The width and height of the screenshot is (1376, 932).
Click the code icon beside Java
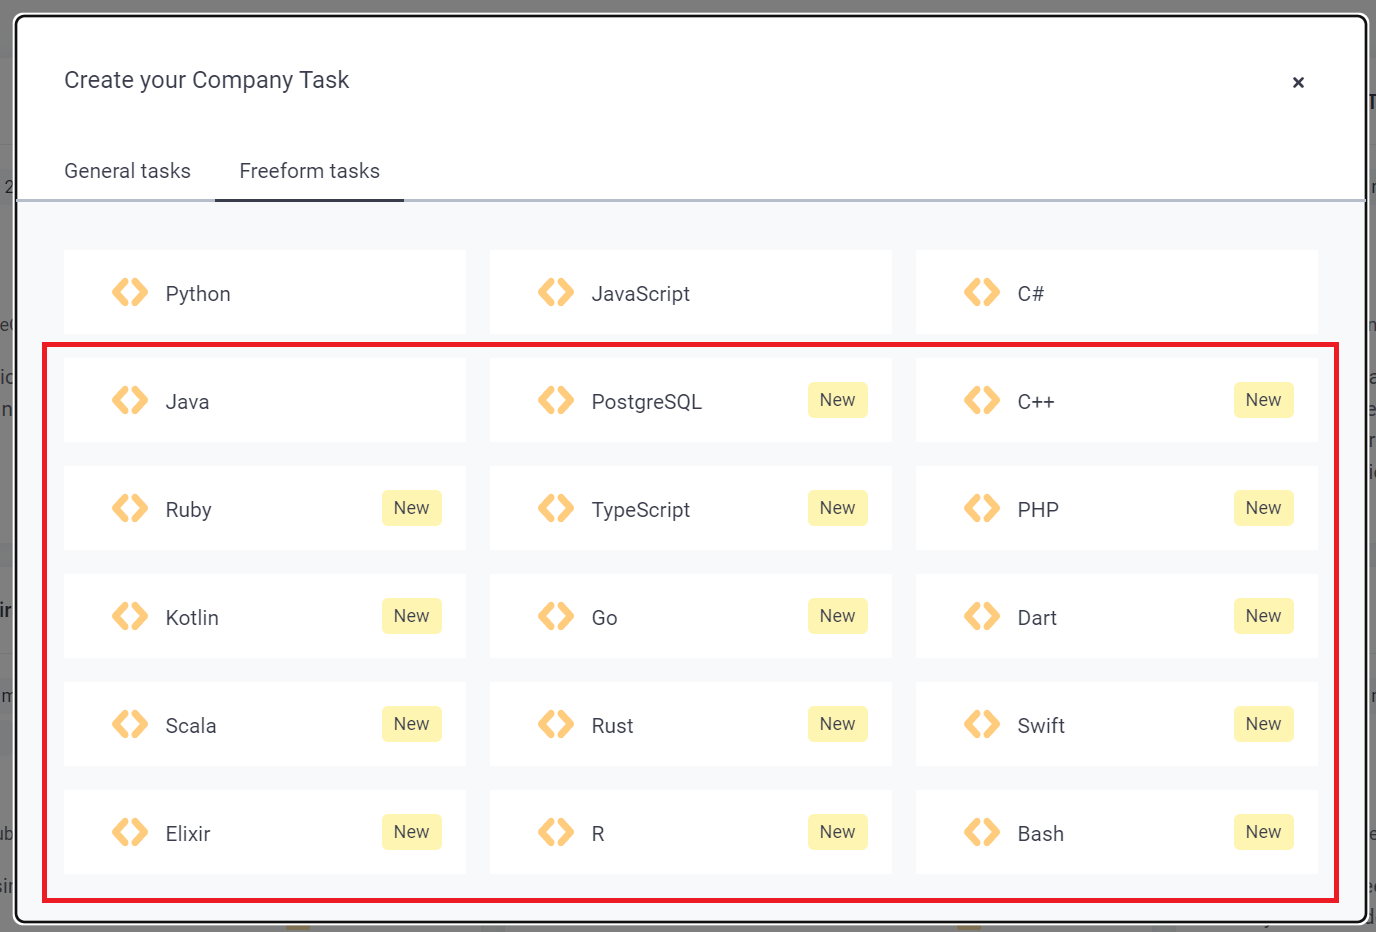coord(130,400)
